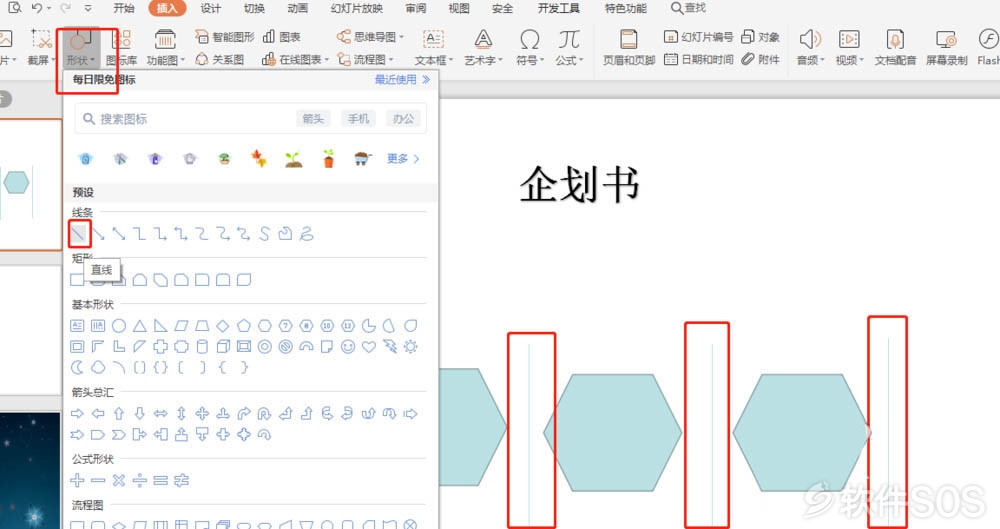
Task: Start 屏幕录制 screen recording
Action: coord(946,47)
